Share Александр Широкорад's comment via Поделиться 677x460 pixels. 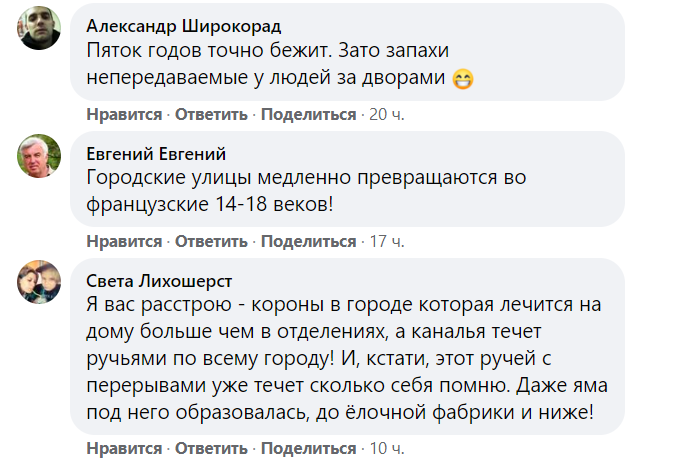309,114
